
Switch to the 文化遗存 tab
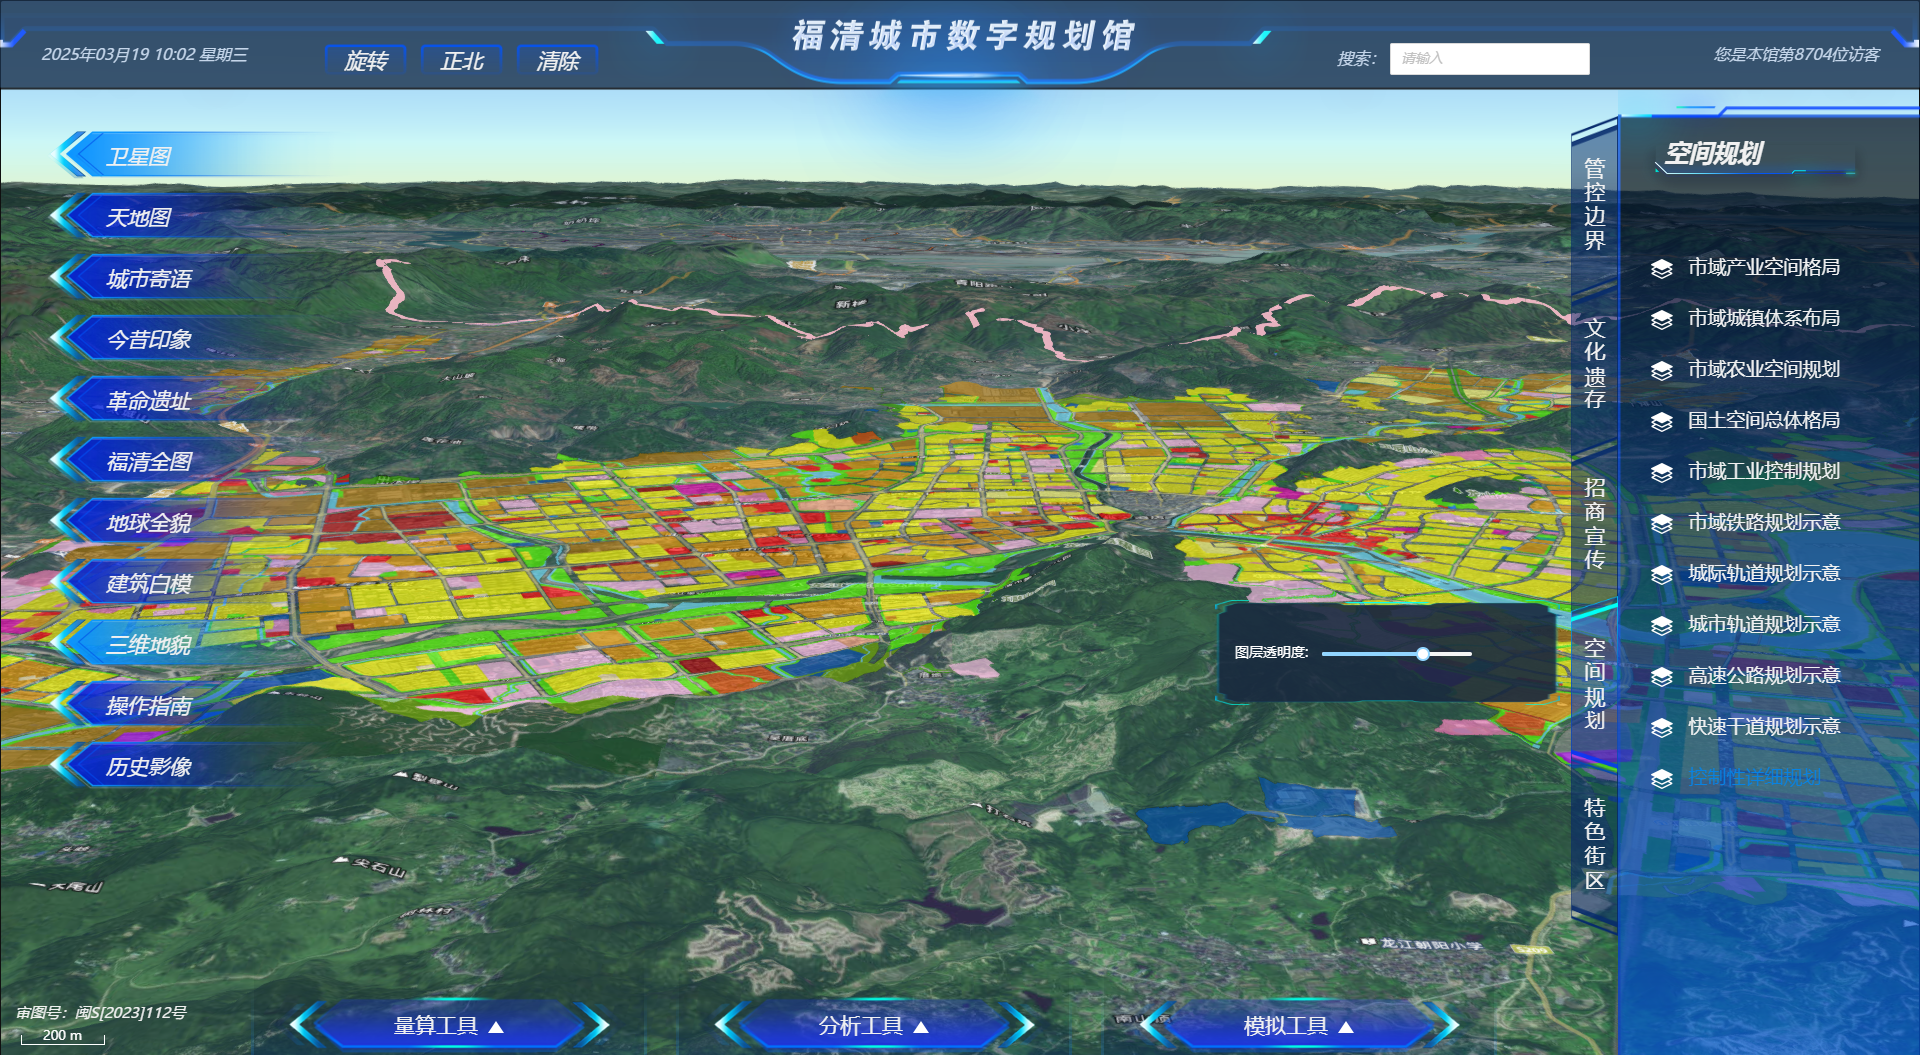click(1594, 363)
